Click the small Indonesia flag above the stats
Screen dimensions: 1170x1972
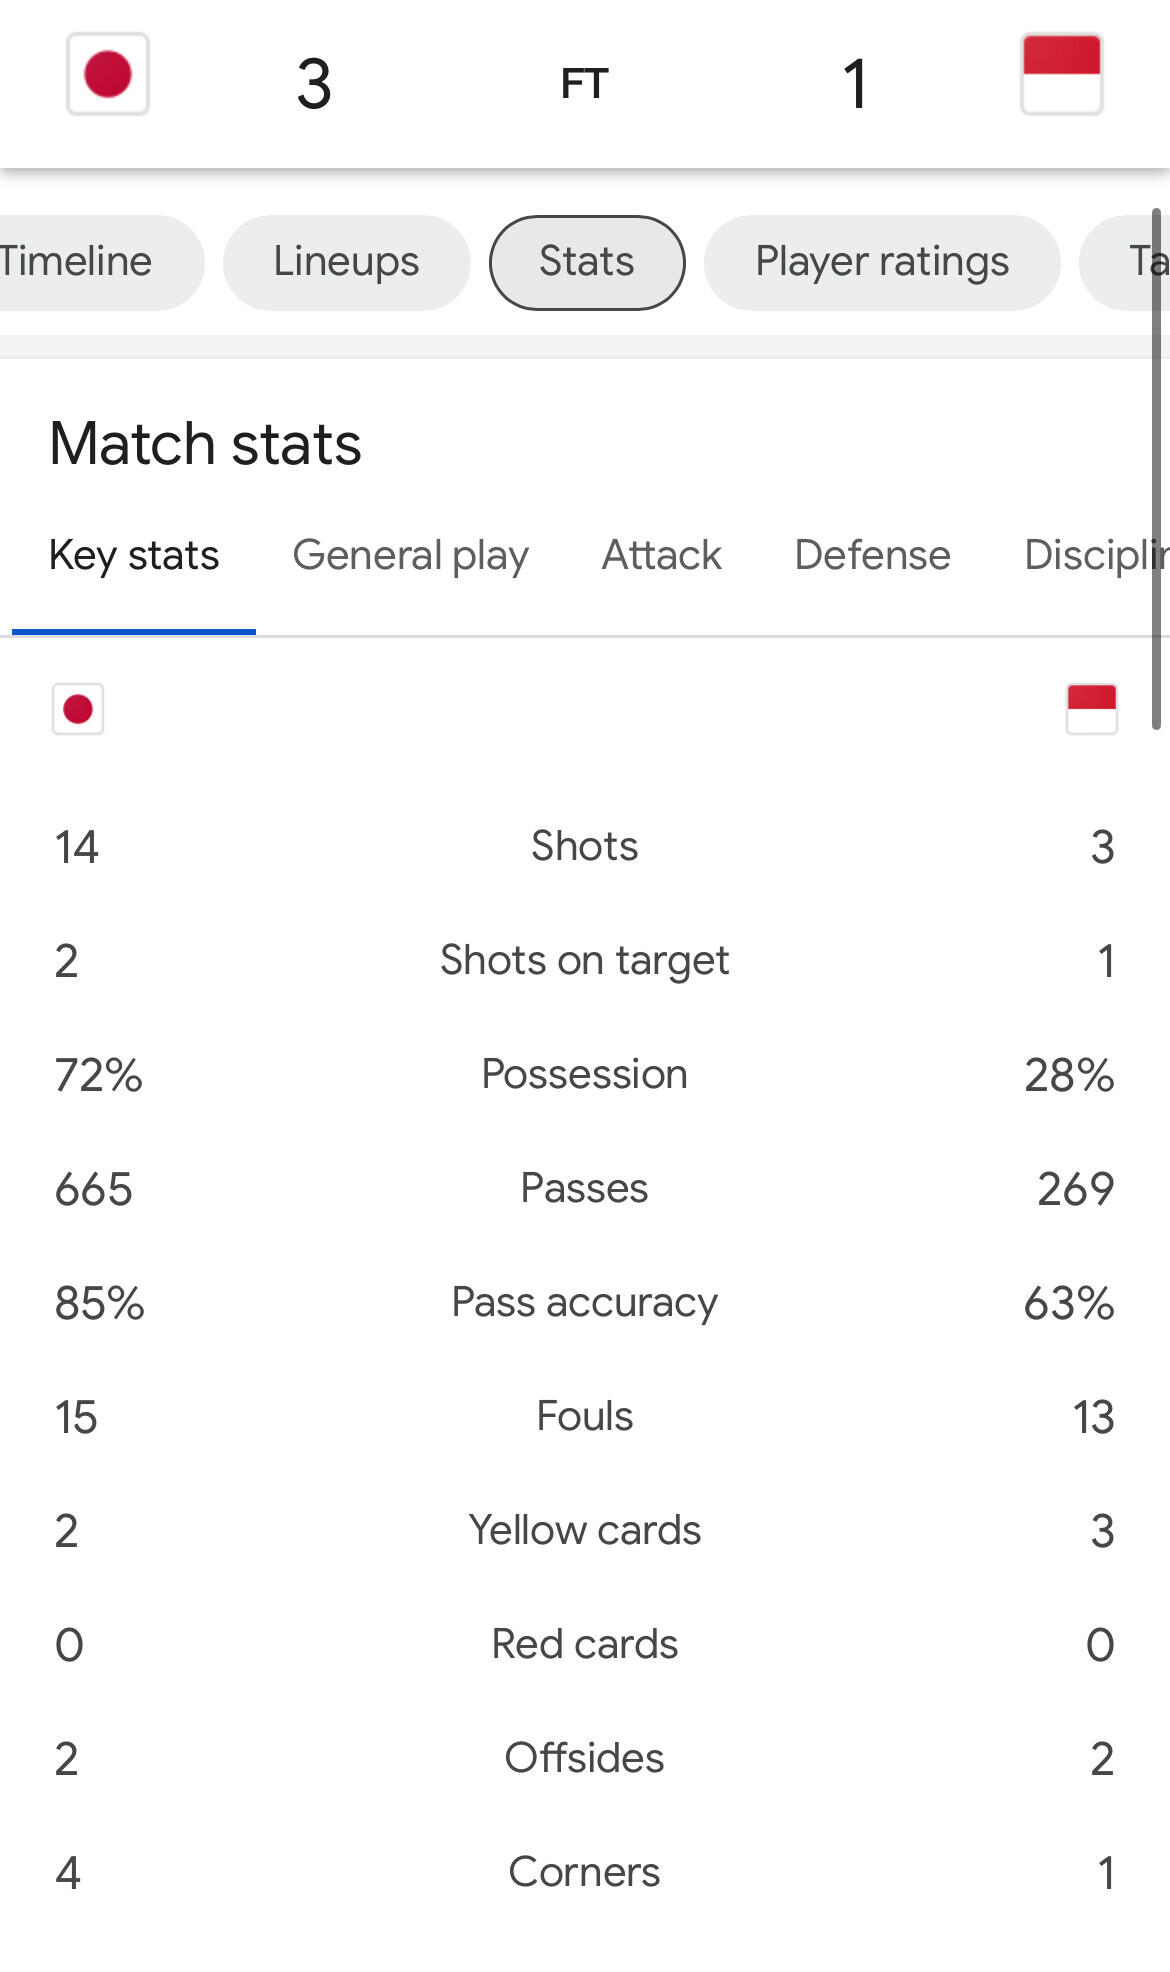1091,709
